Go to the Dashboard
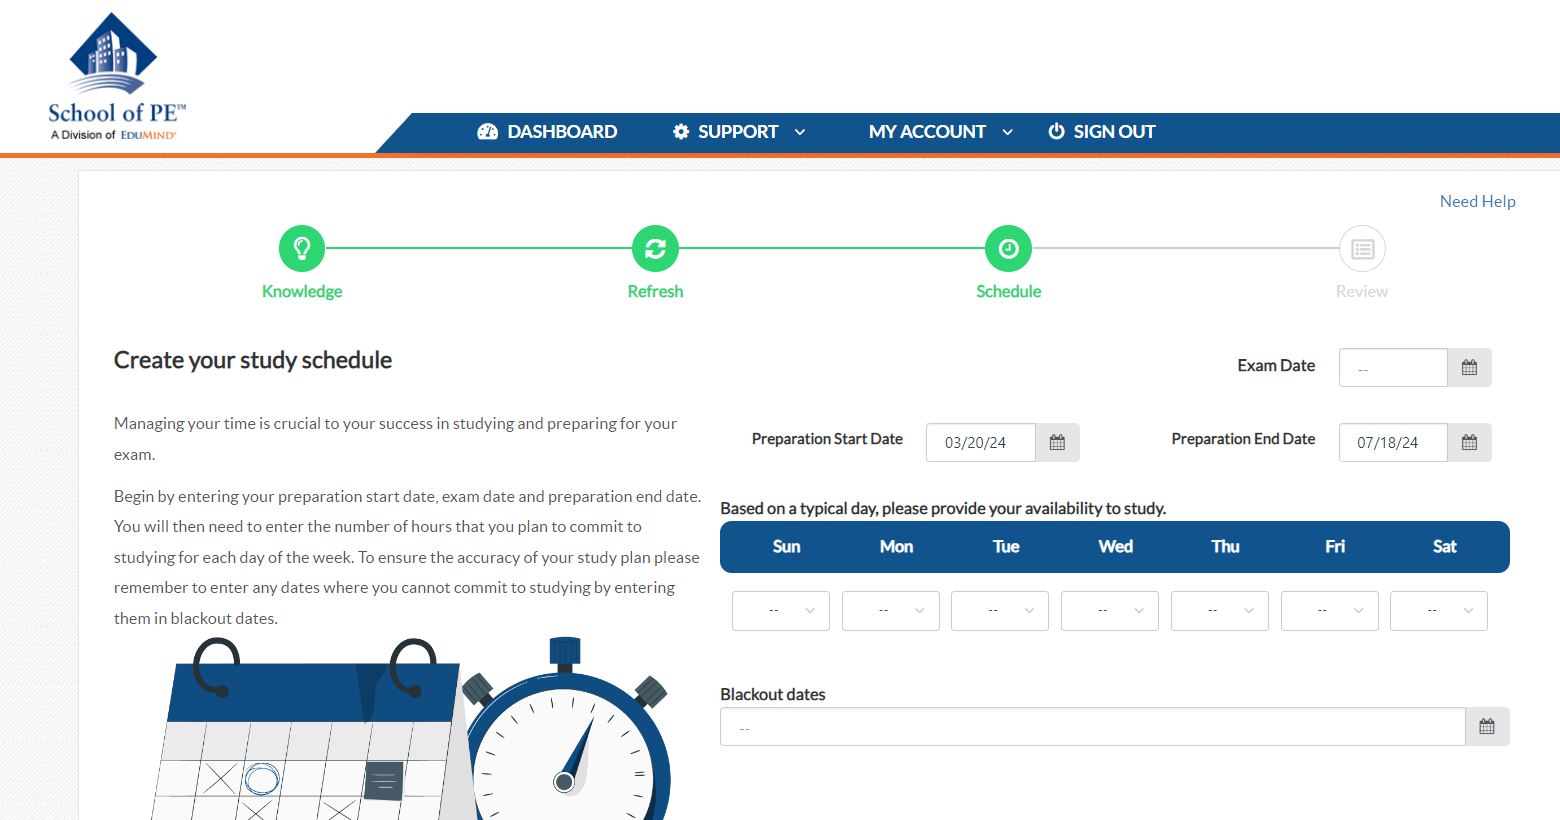The width and height of the screenshot is (1560, 820). click(548, 132)
